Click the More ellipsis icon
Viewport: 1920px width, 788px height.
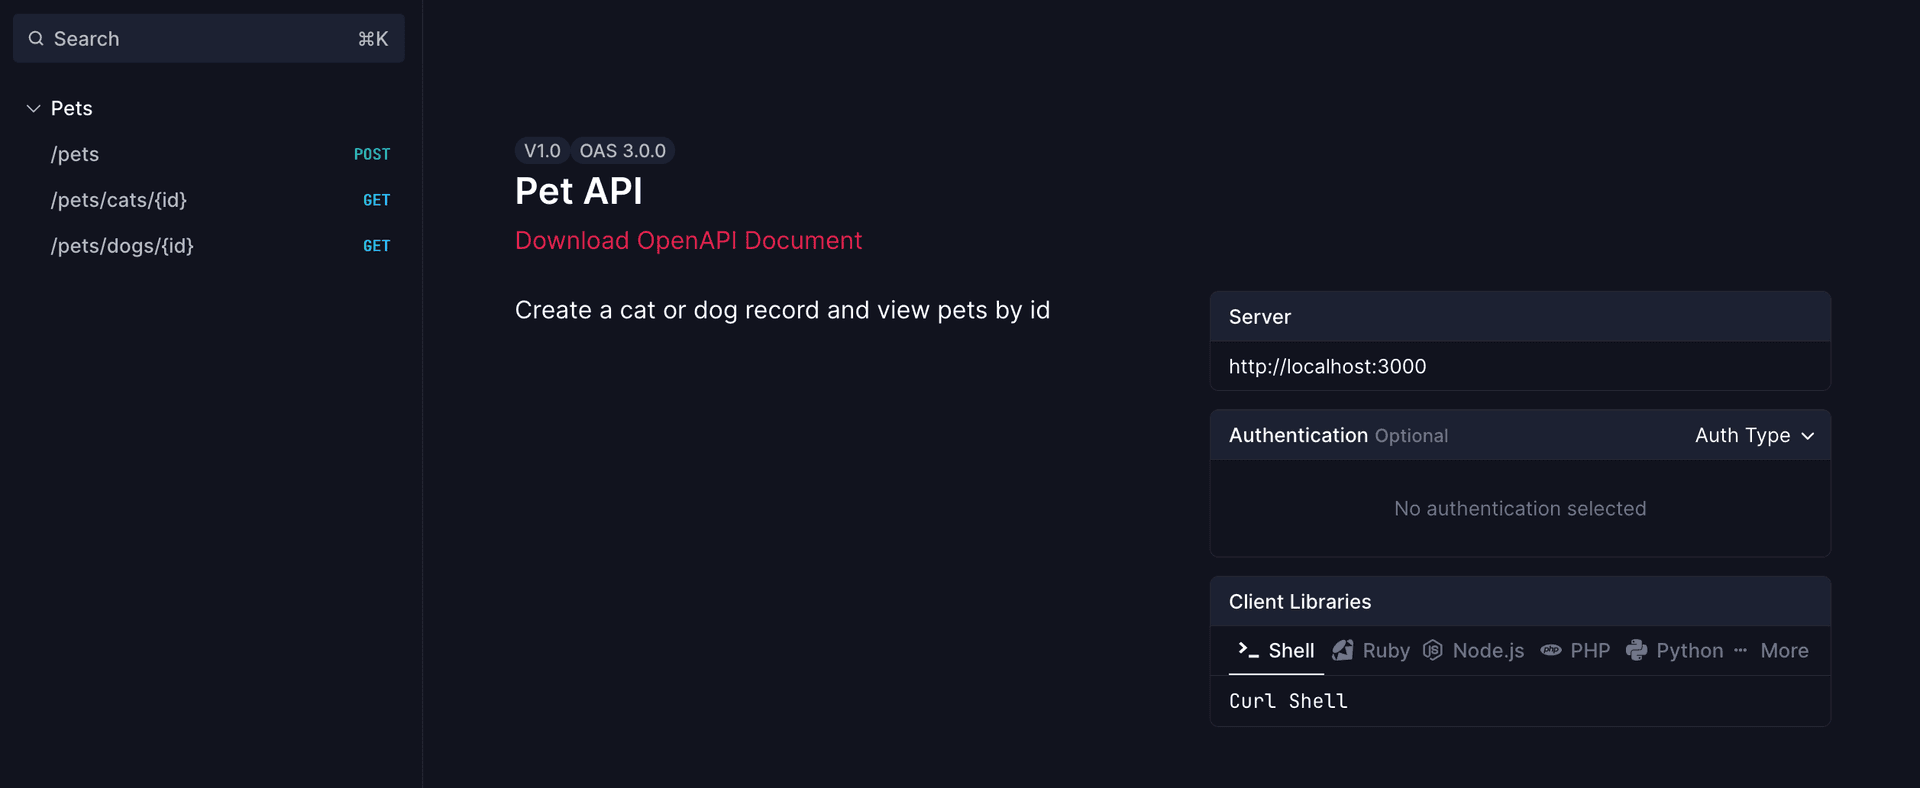(x=1741, y=650)
